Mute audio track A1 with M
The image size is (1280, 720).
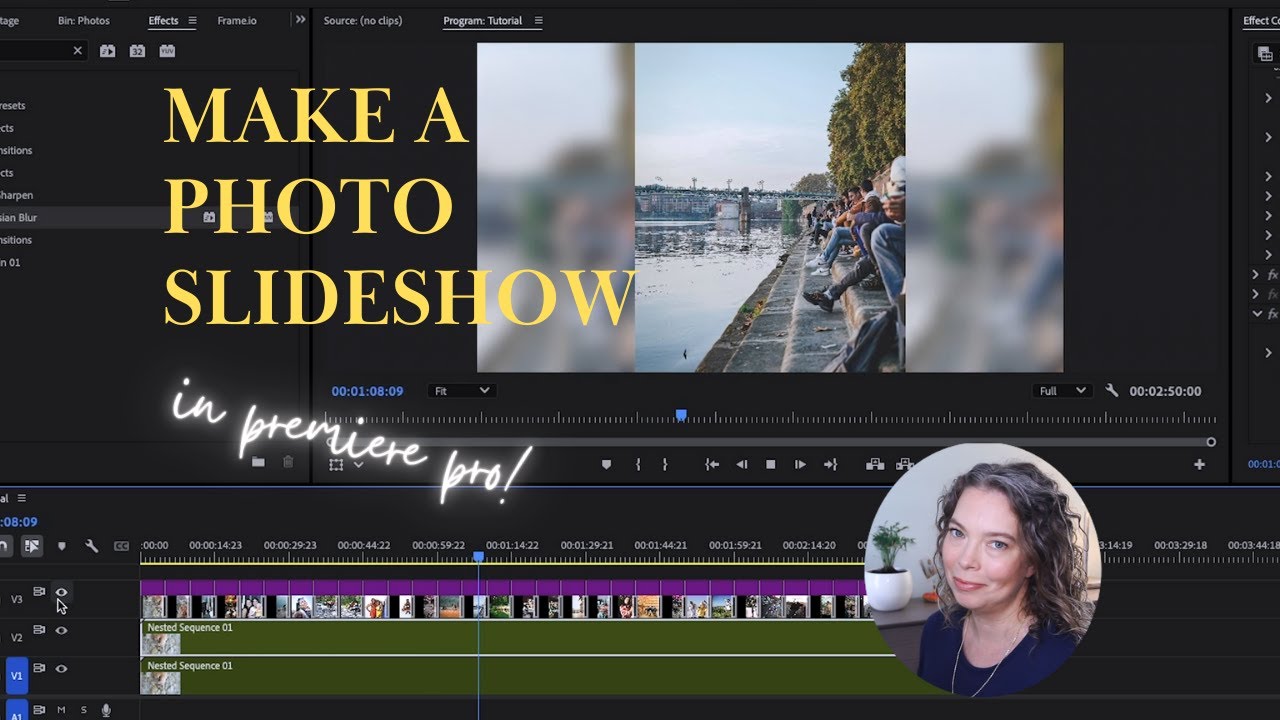point(61,710)
